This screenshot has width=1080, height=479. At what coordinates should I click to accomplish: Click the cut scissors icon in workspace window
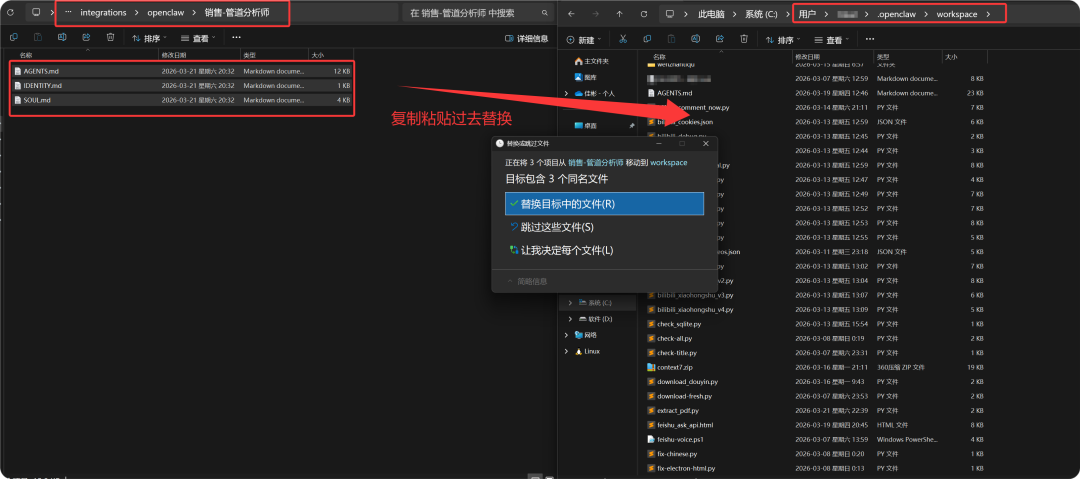pyautogui.click(x=623, y=40)
